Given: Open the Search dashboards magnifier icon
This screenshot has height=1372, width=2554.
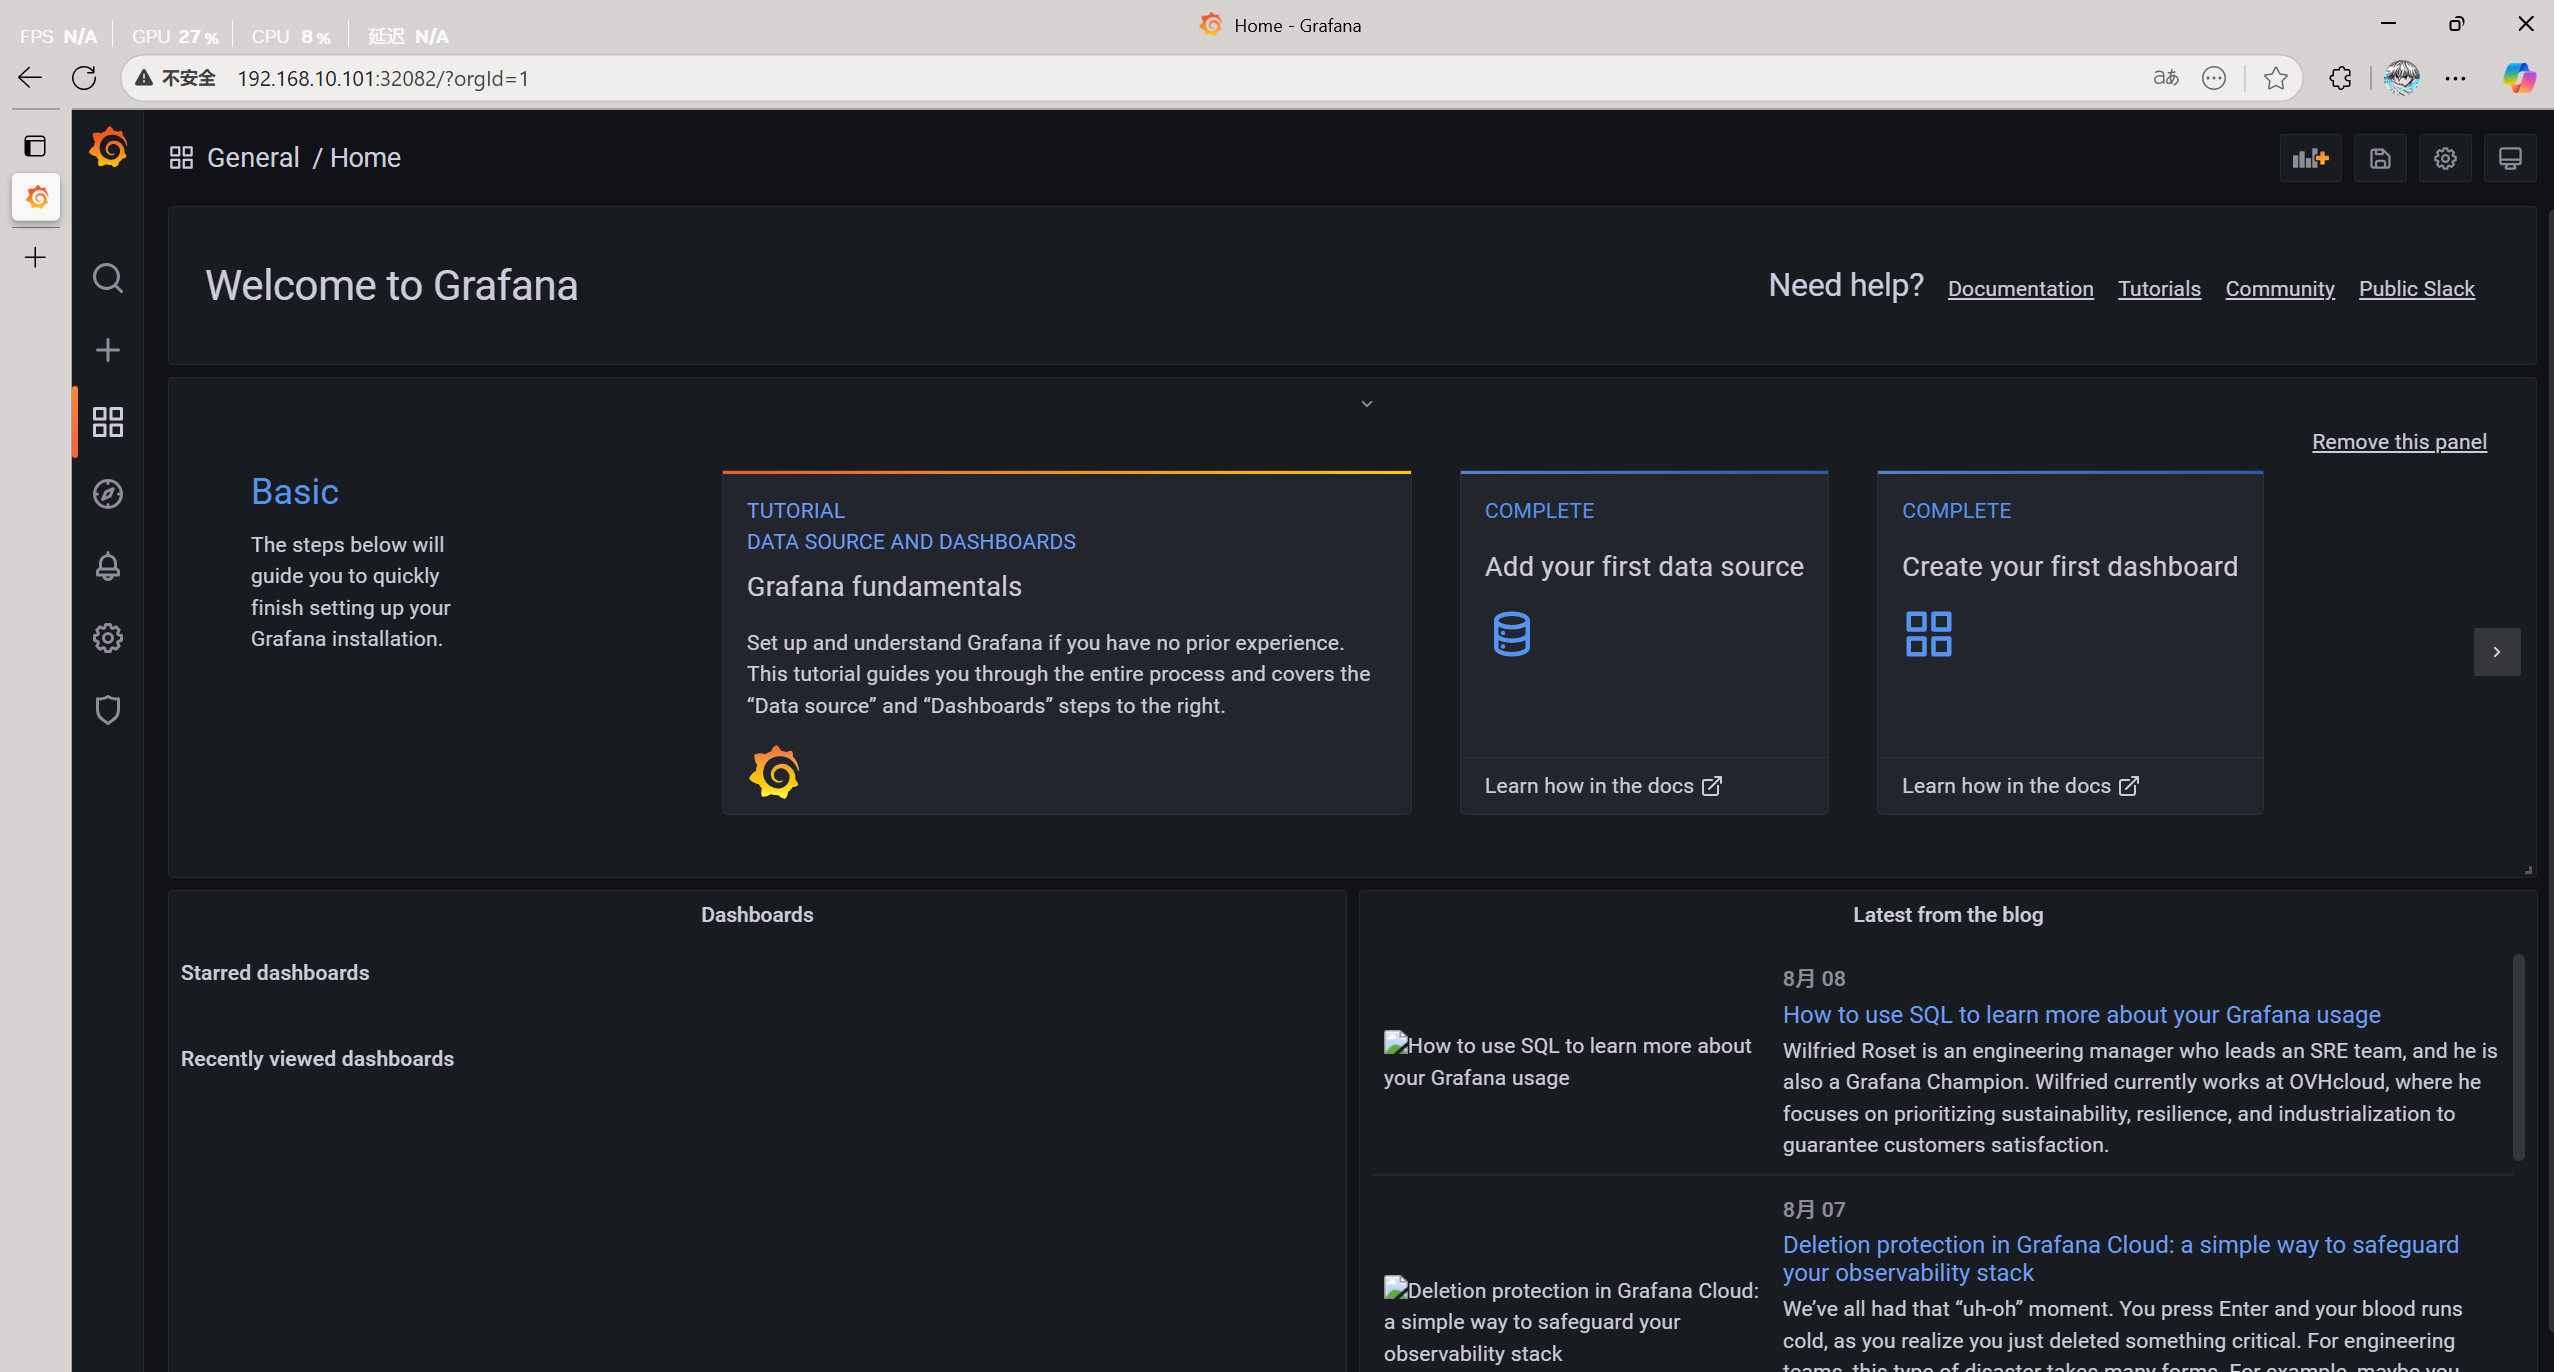Looking at the screenshot, I should [108, 278].
